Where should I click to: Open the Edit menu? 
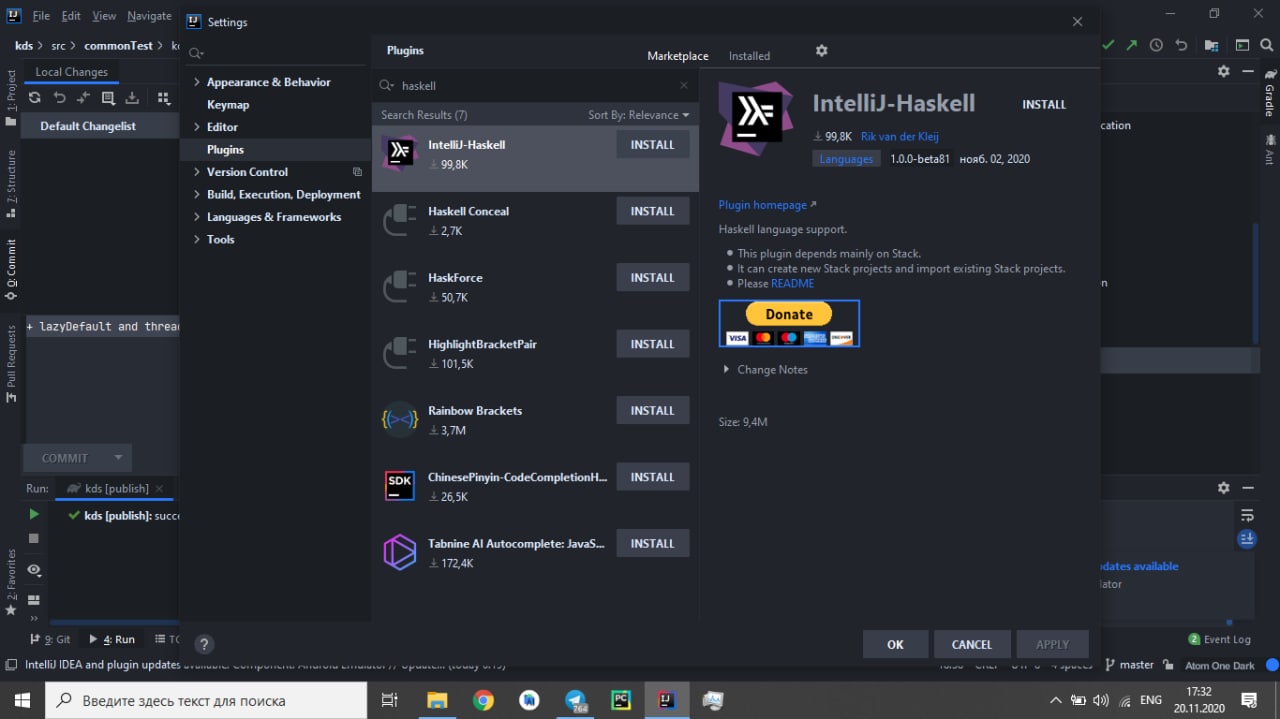[x=71, y=16]
